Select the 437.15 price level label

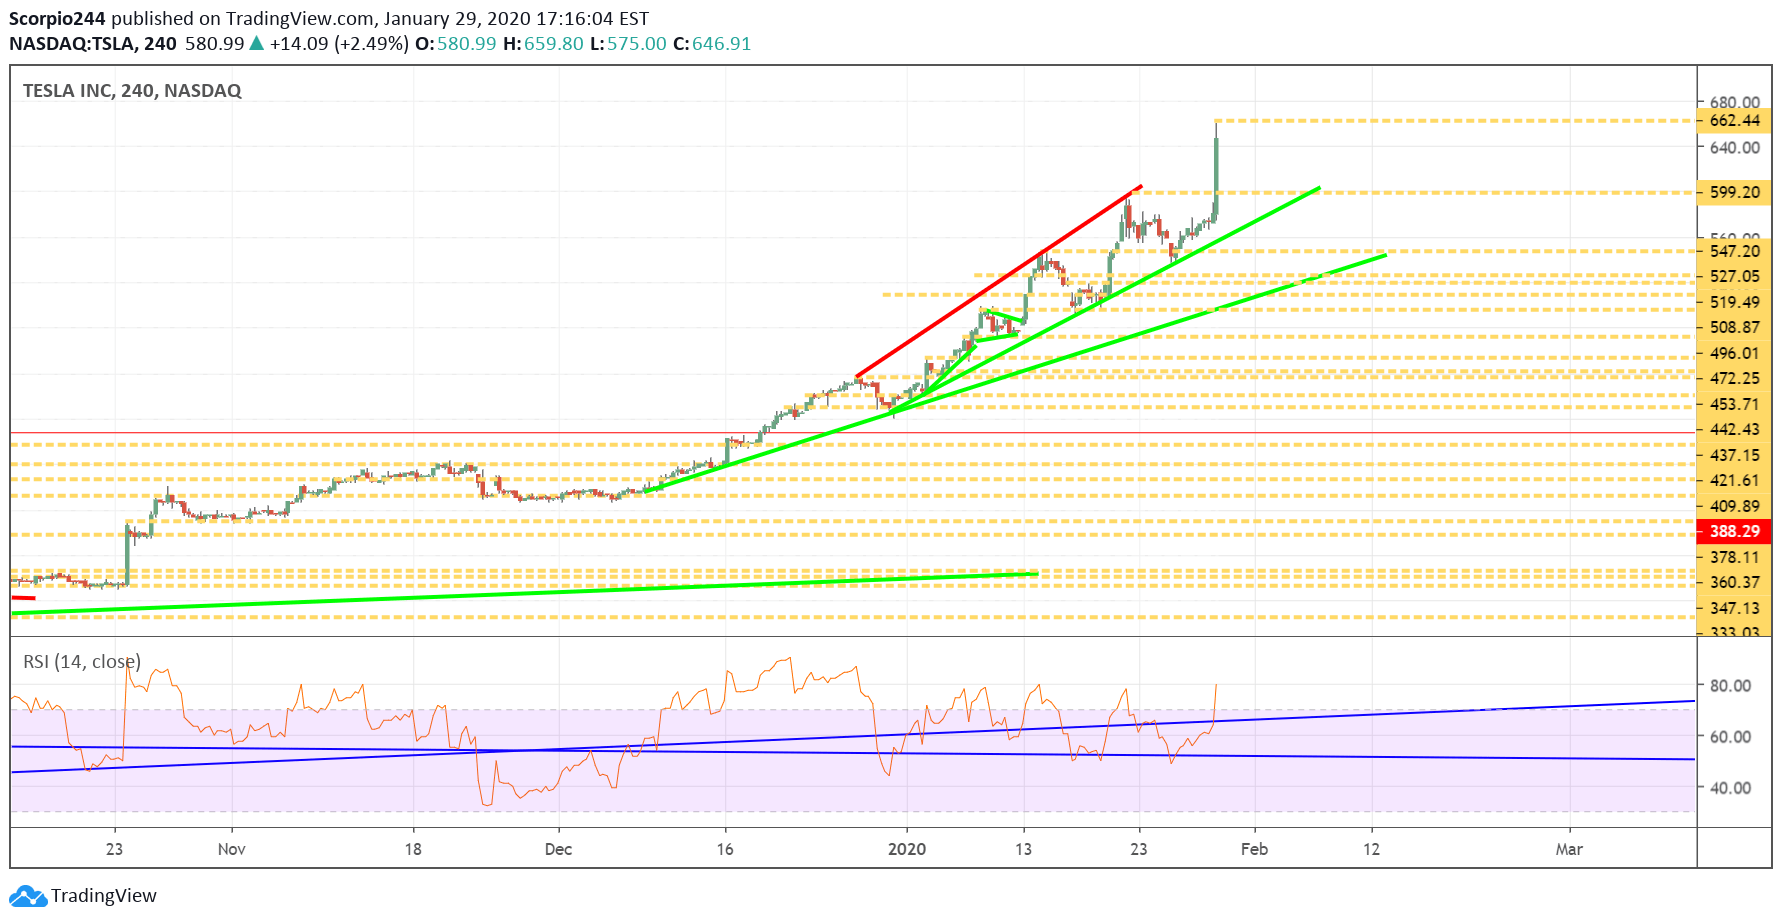pyautogui.click(x=1734, y=455)
